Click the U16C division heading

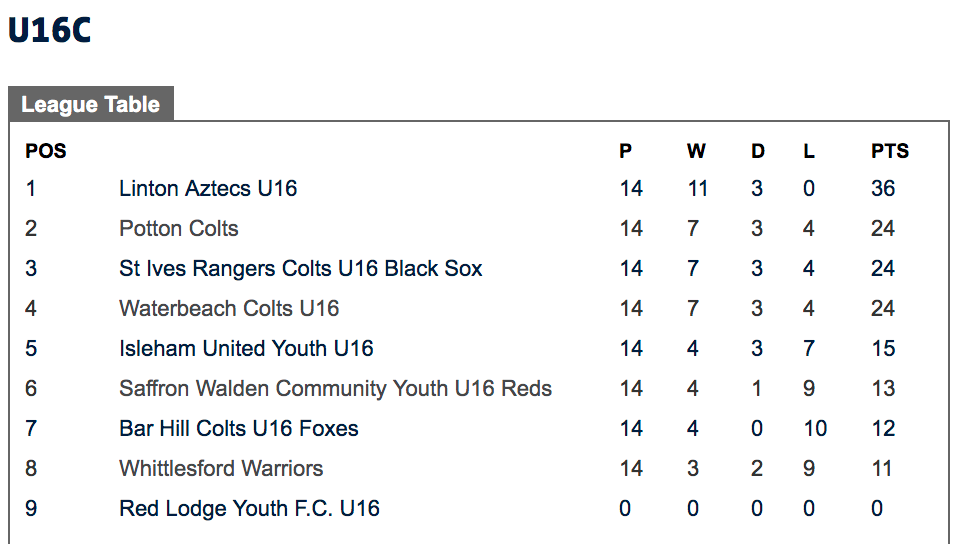coord(50,30)
